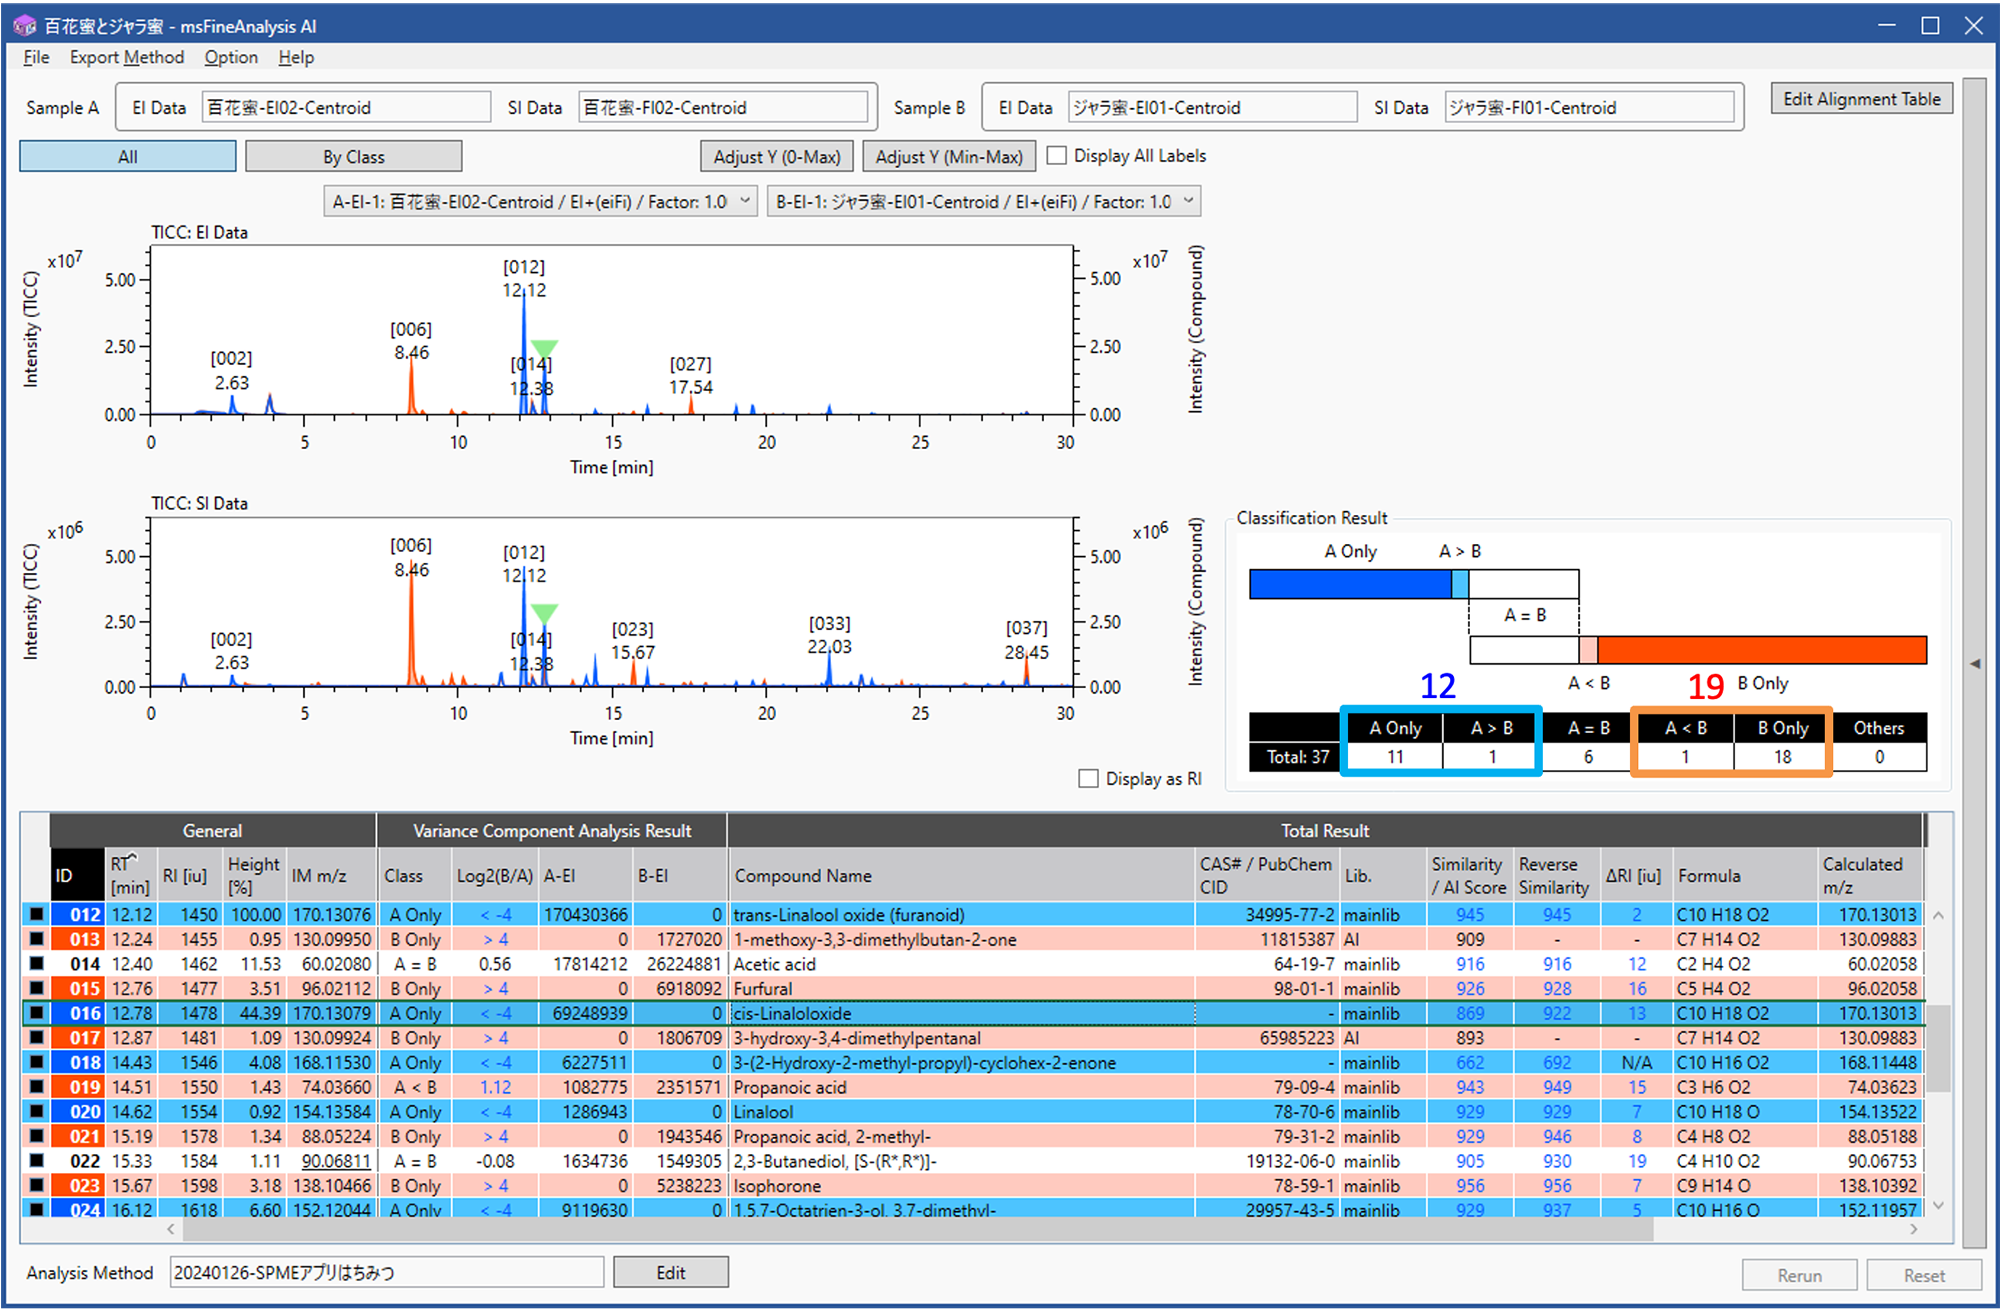Toggle the row checkbox for ID 019
Screen dimensions: 2000x1309
[37, 1086]
